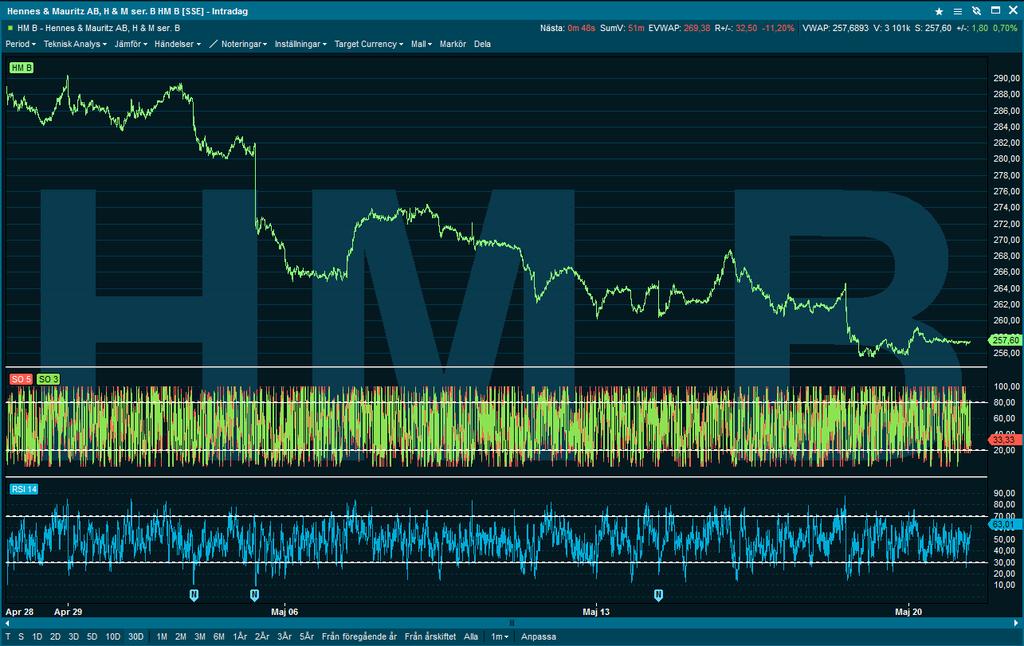Open the Target Currency dropdown
This screenshot has height=646, width=1024.
click(x=368, y=44)
